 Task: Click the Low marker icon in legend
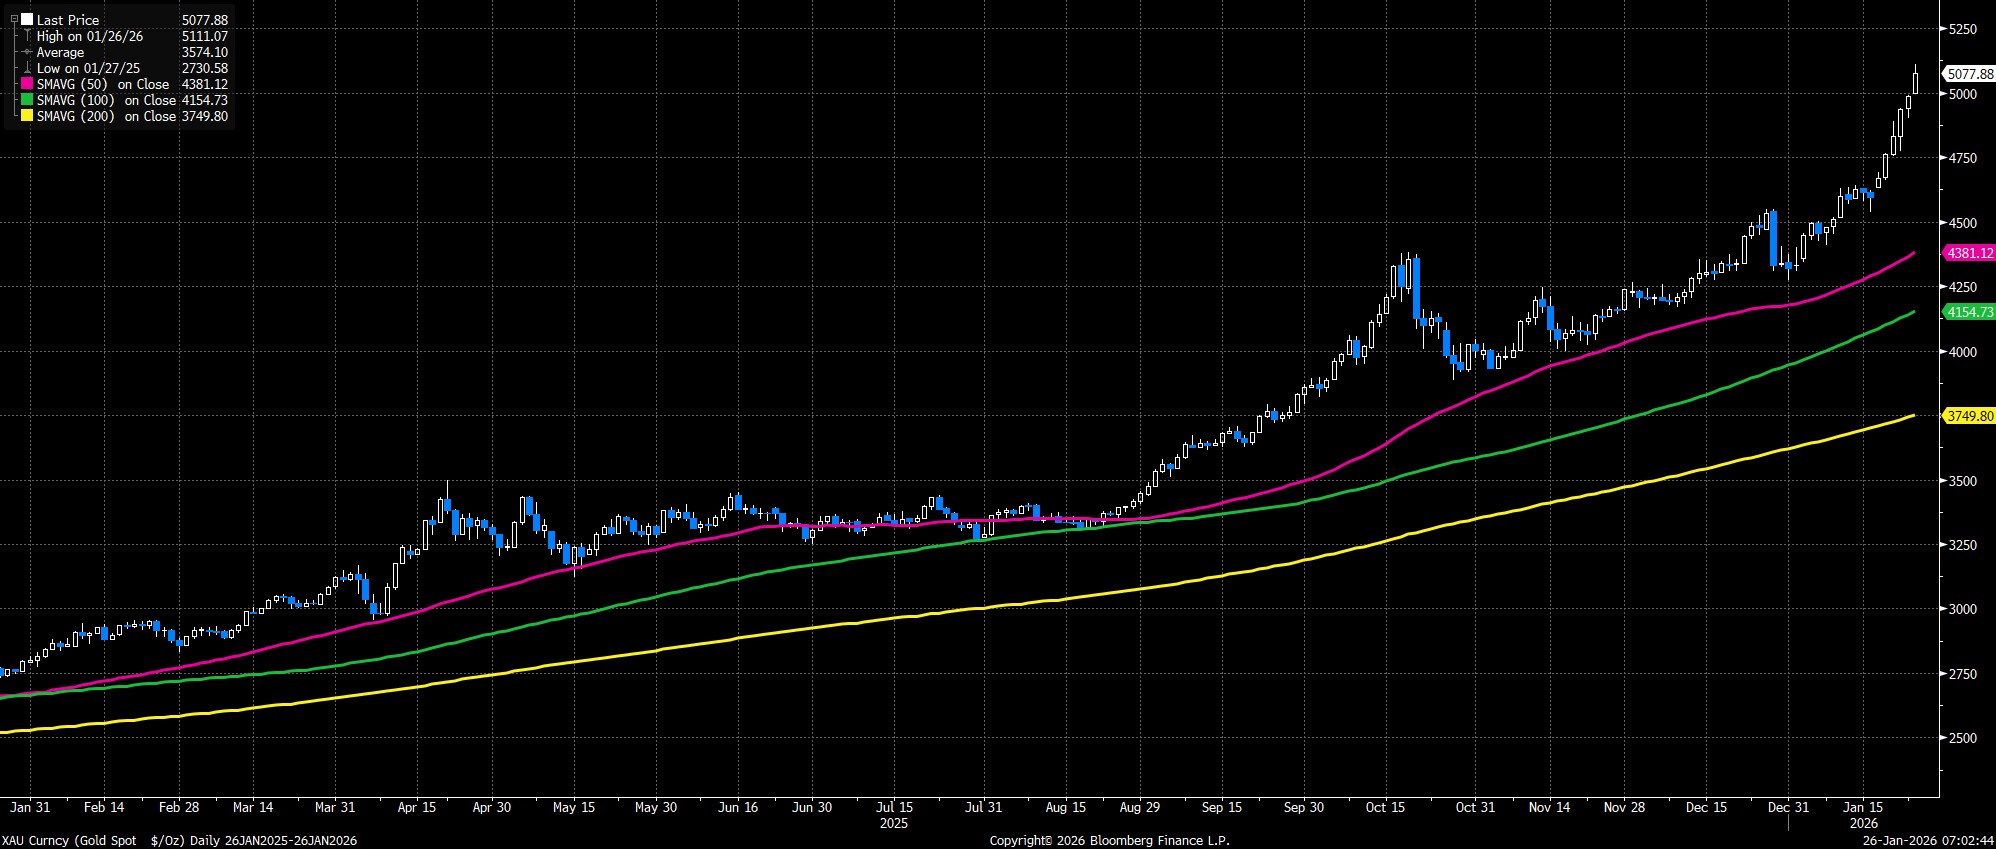tap(27, 68)
